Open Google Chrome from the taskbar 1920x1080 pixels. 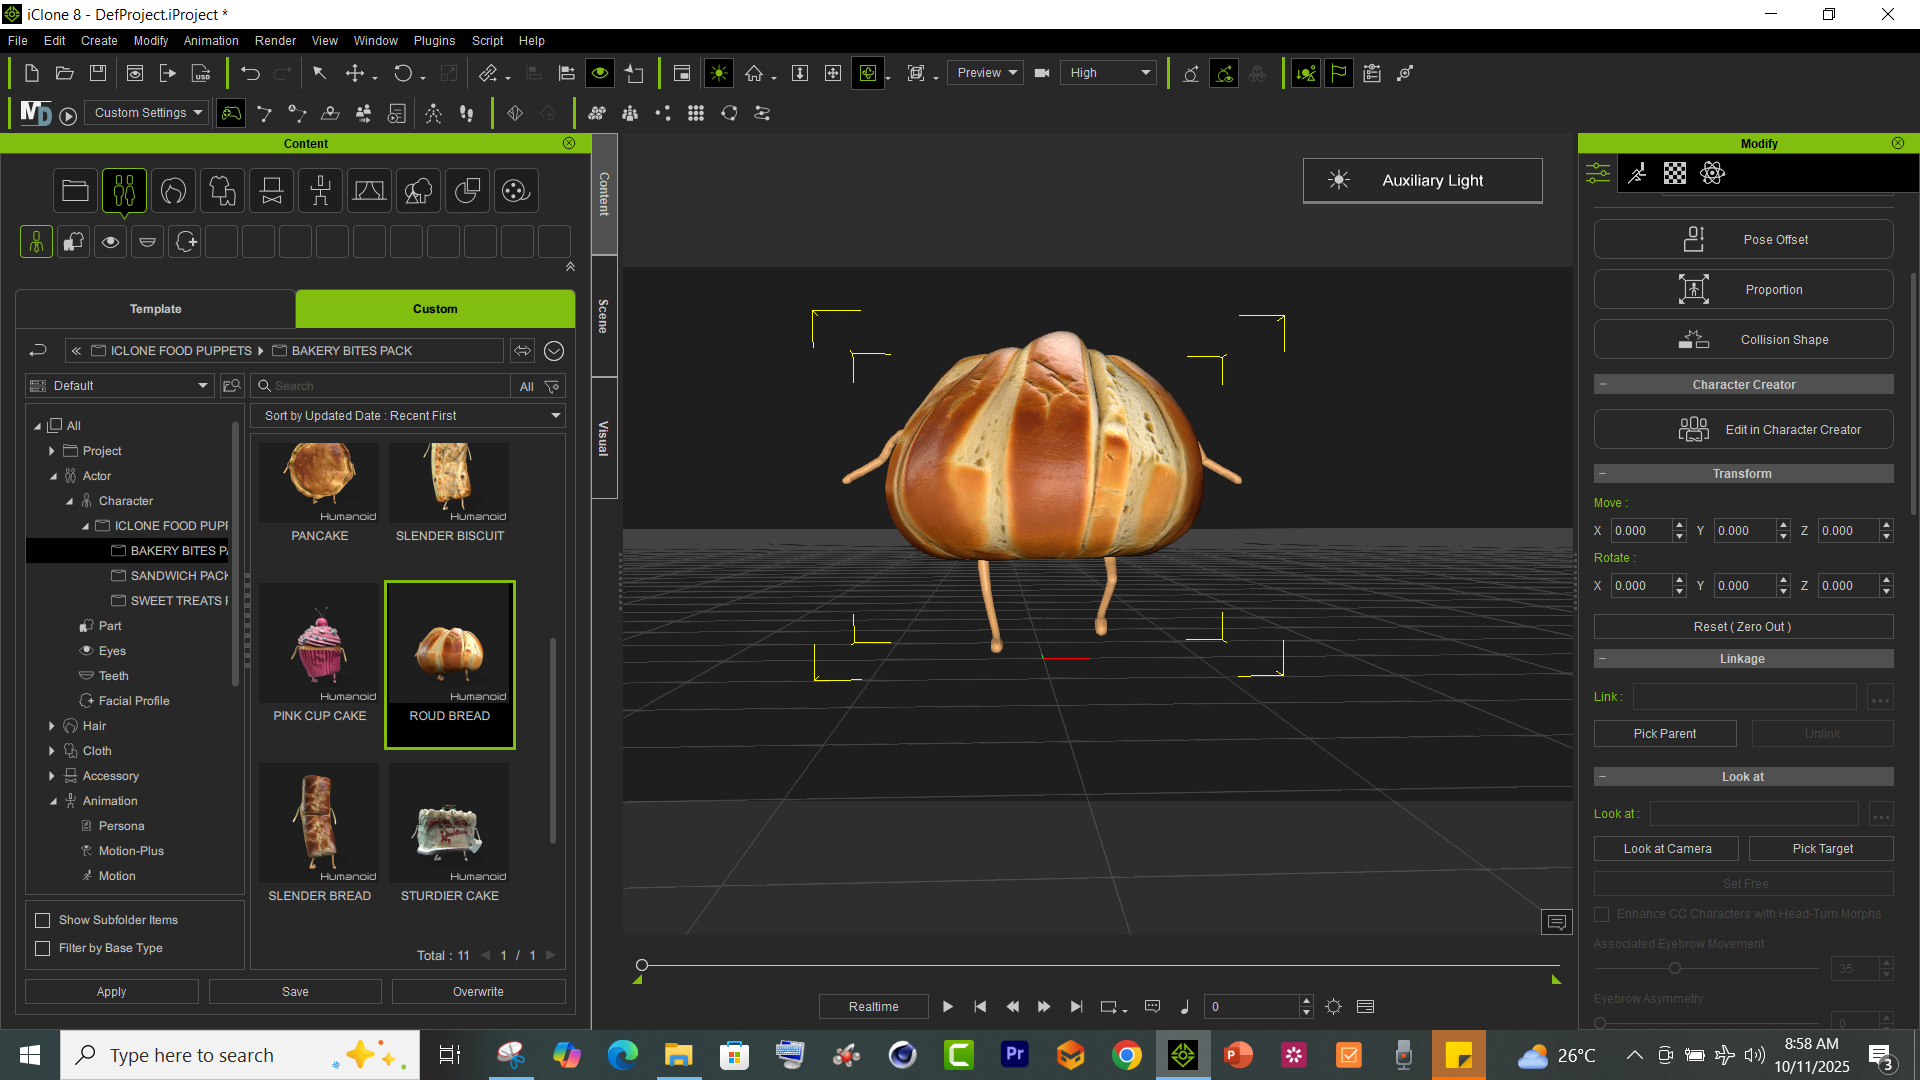[1127, 1055]
